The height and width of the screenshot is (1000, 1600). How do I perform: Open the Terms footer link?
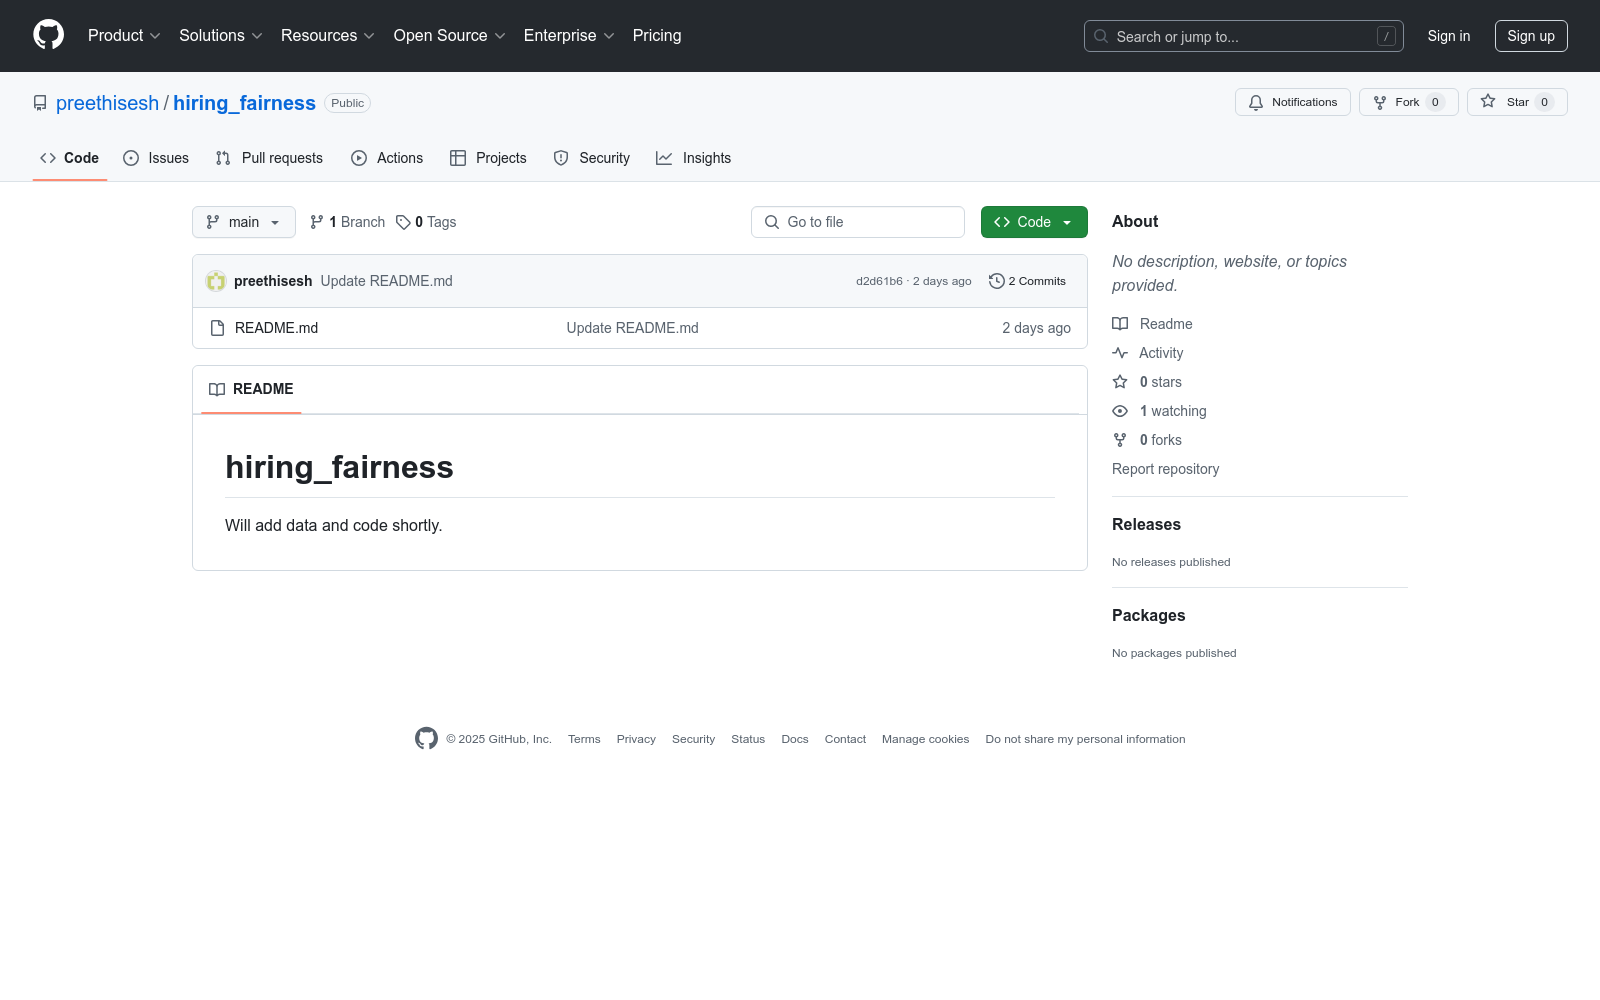pyautogui.click(x=584, y=739)
